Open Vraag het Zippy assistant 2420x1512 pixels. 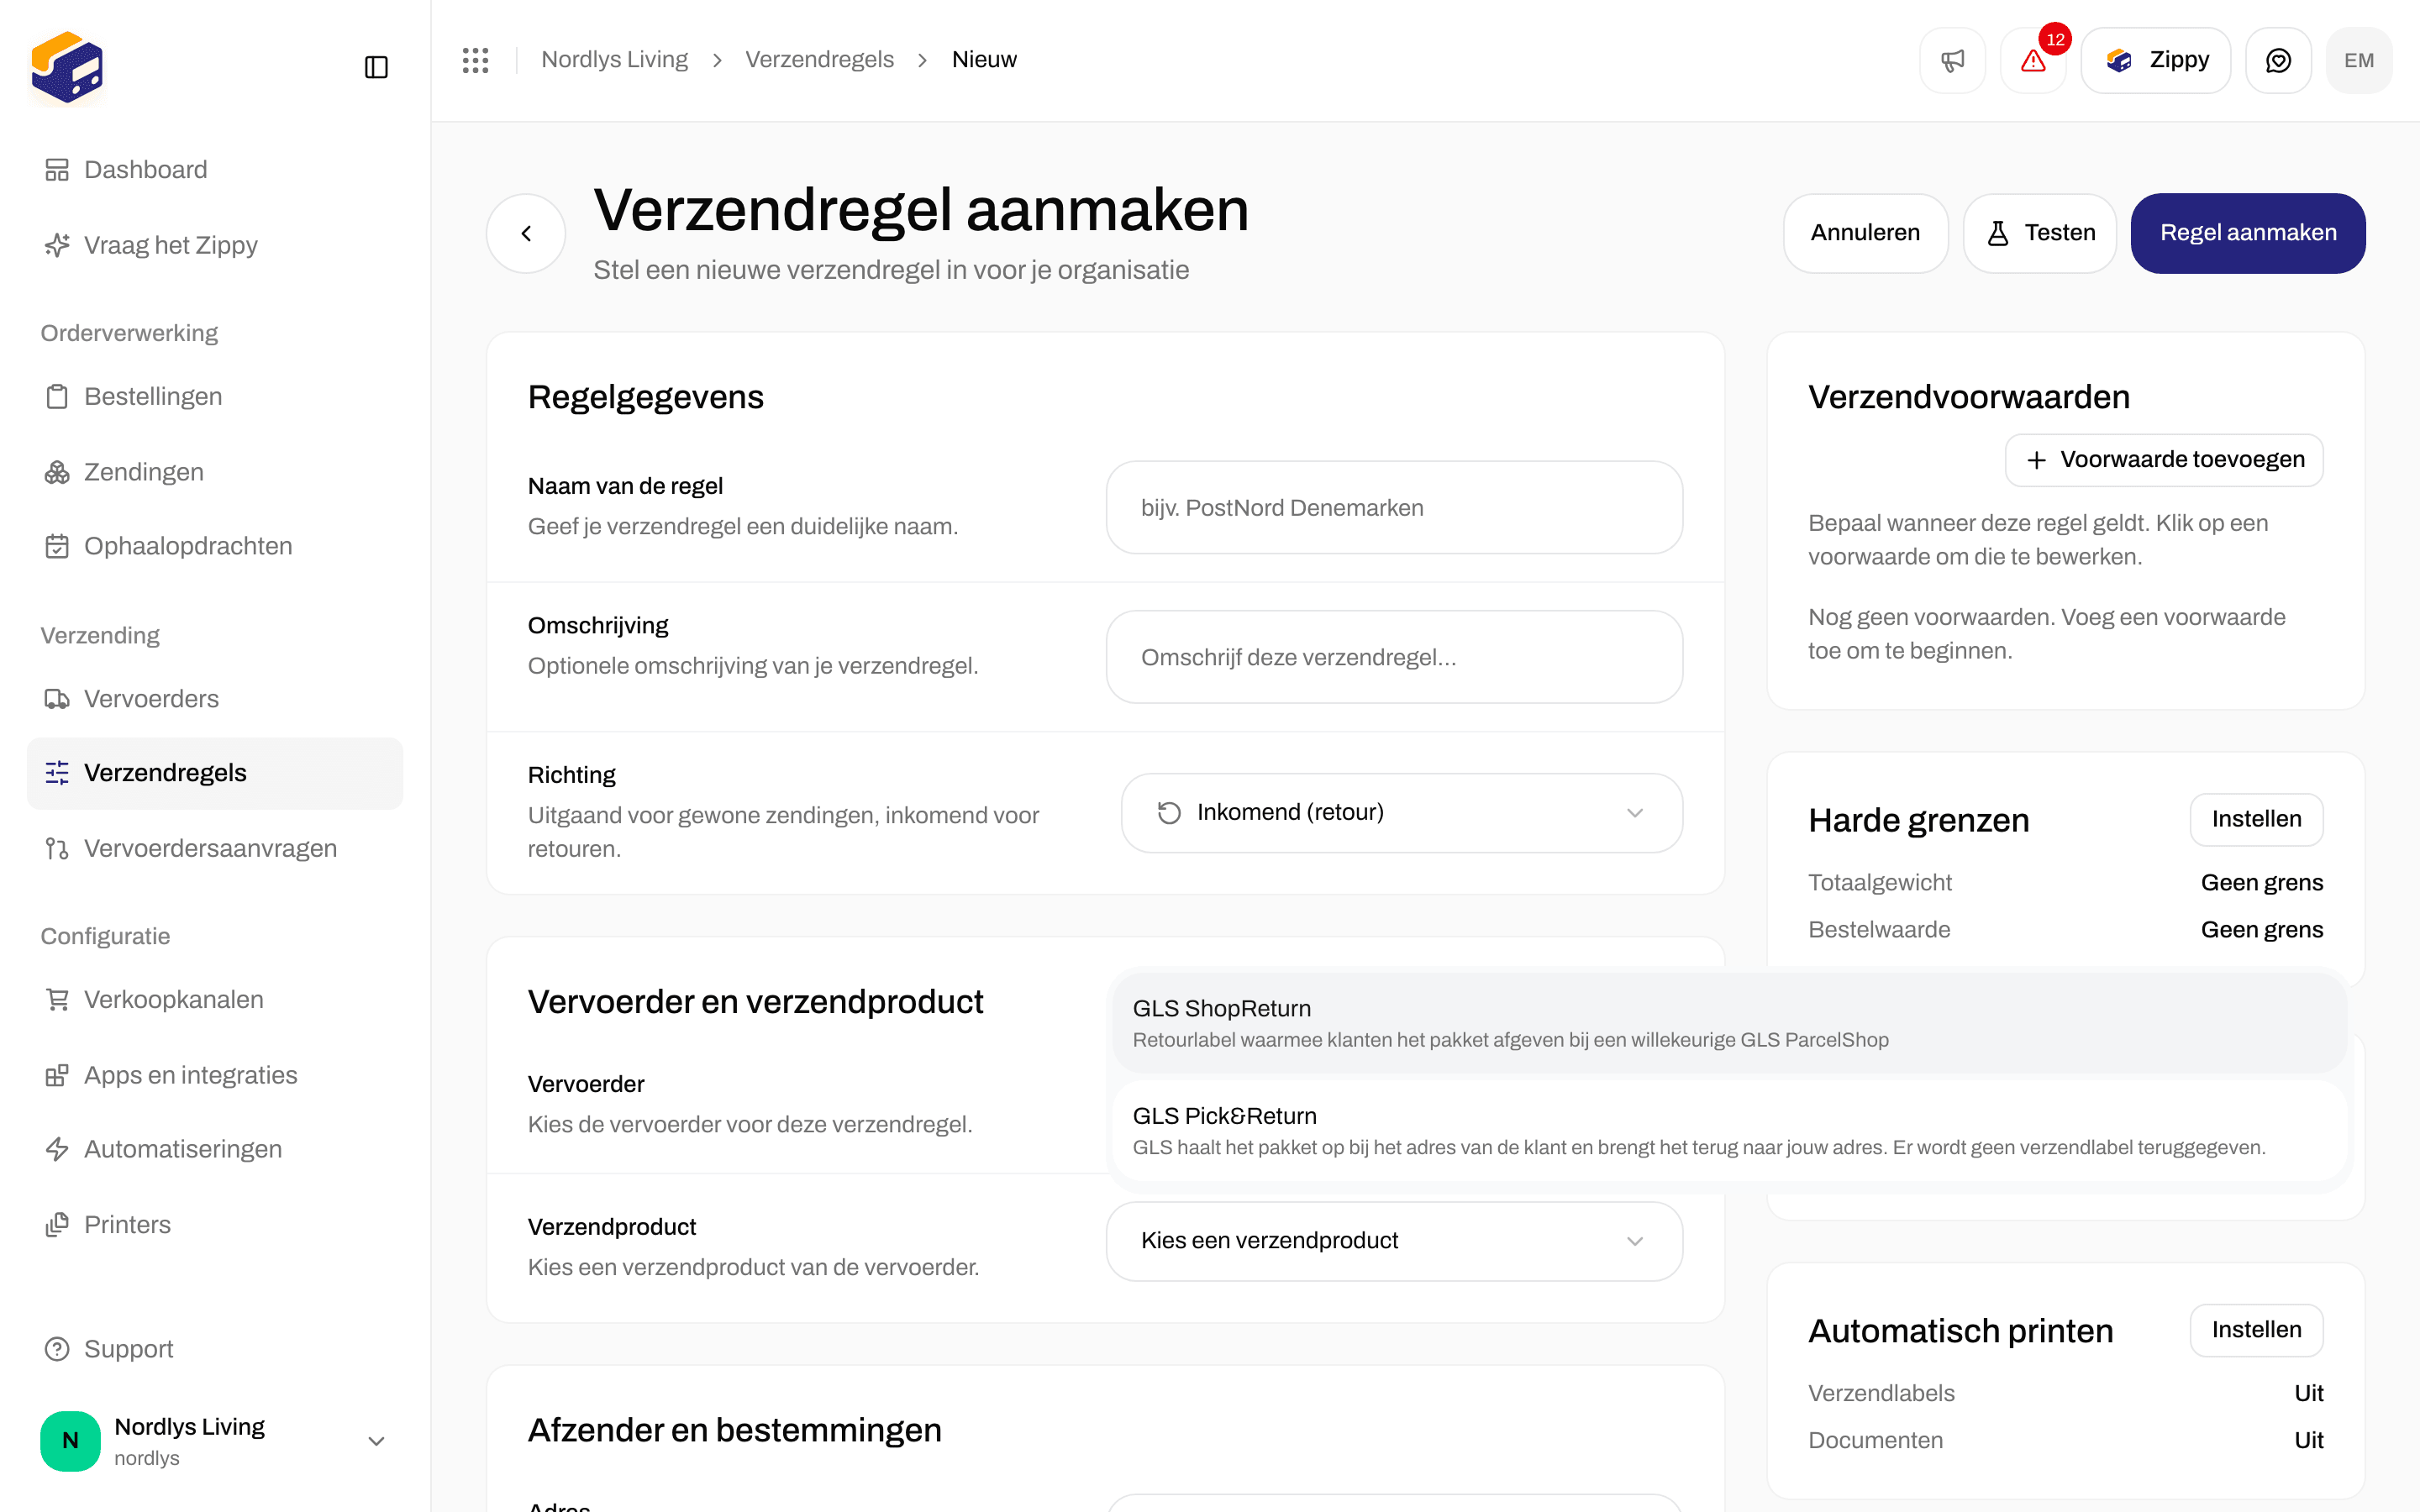[214, 245]
